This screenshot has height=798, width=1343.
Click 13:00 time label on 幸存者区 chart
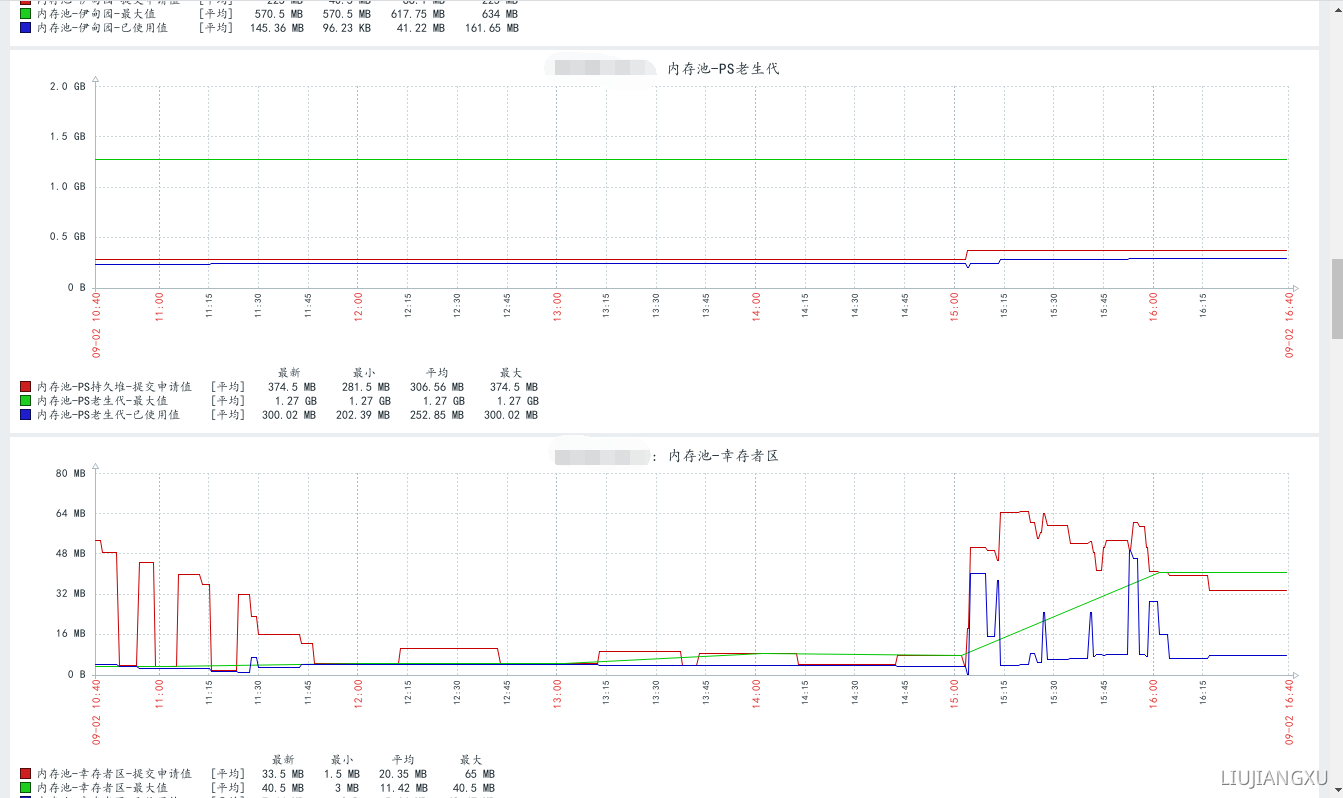click(x=558, y=692)
